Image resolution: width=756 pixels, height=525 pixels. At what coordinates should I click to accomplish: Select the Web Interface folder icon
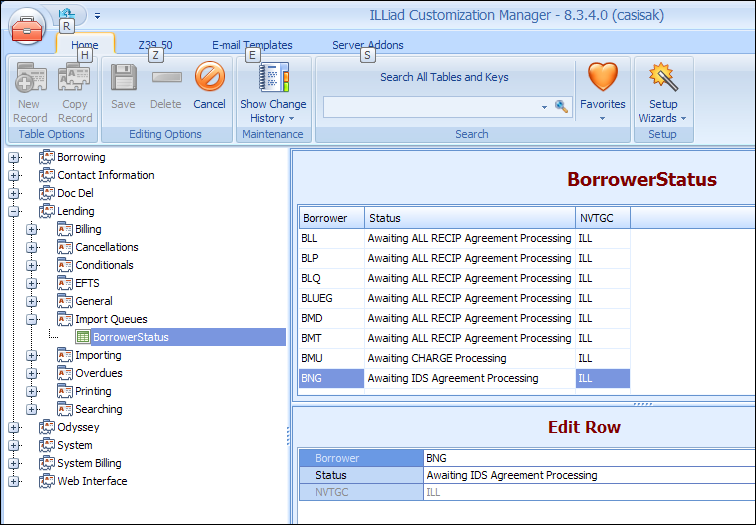click(47, 481)
